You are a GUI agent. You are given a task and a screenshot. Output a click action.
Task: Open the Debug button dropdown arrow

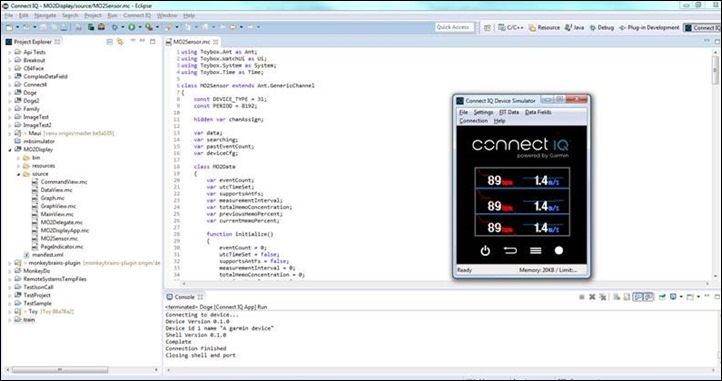[x=123, y=27]
